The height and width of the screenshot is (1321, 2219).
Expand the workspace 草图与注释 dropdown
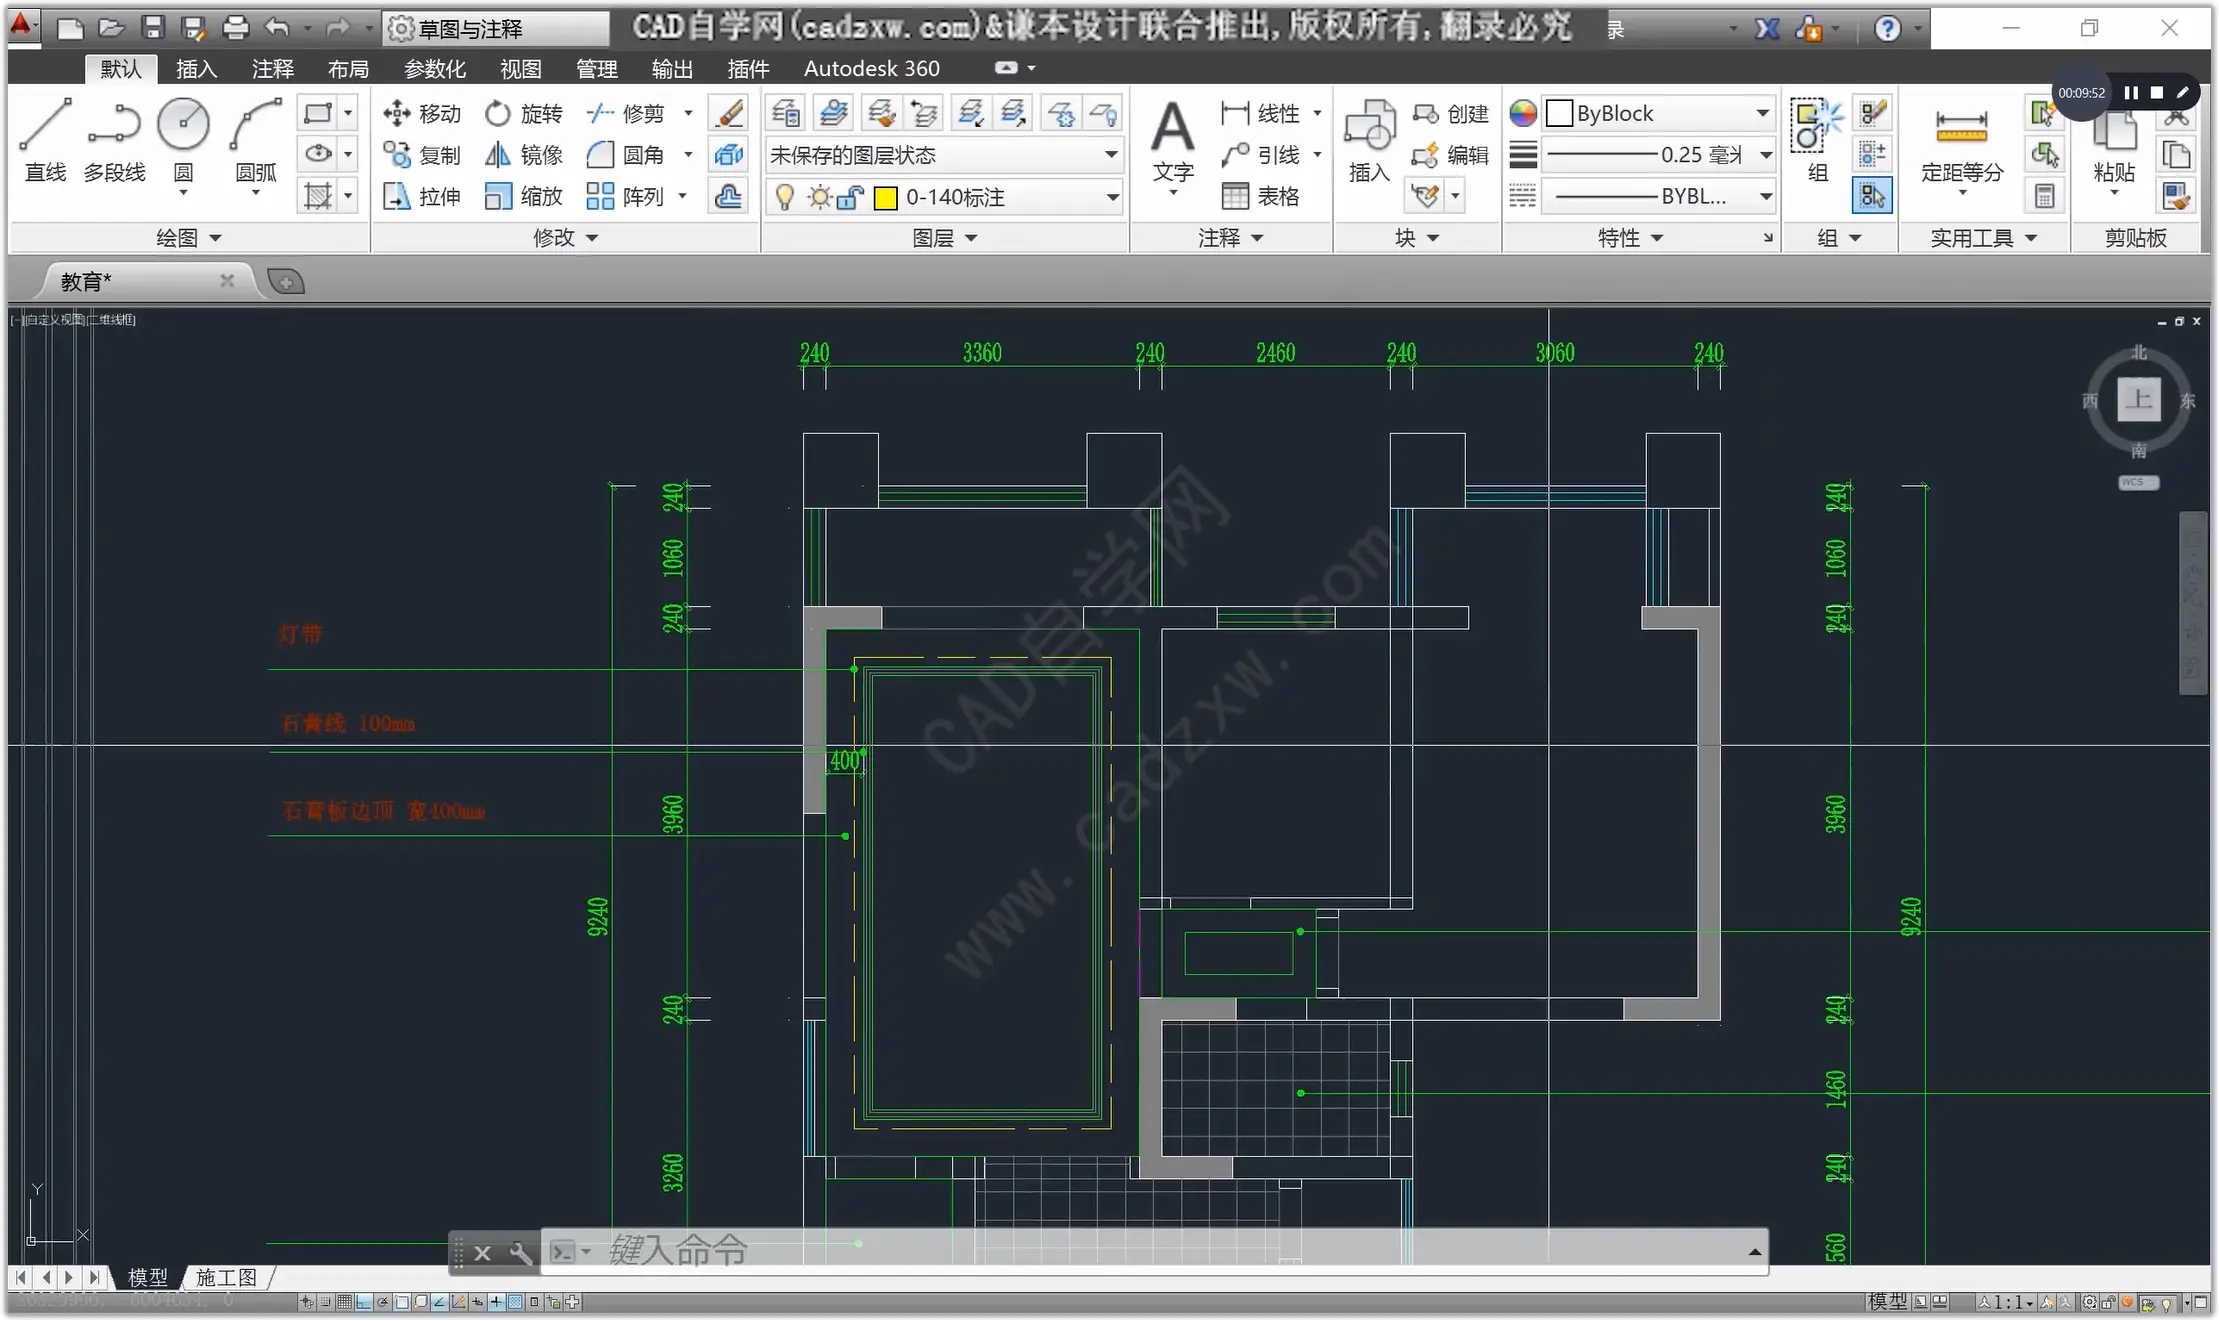497,29
